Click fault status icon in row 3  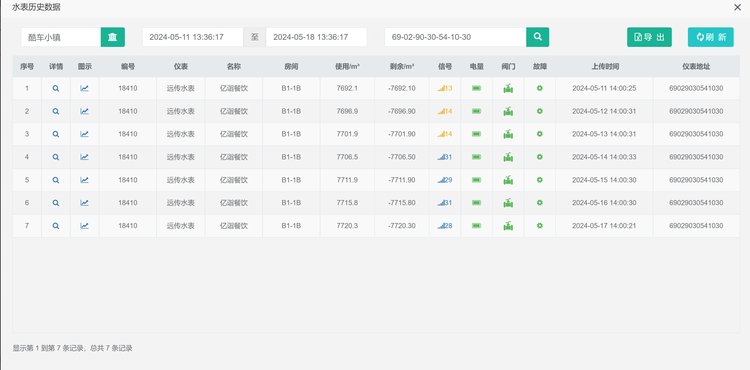[540, 134]
